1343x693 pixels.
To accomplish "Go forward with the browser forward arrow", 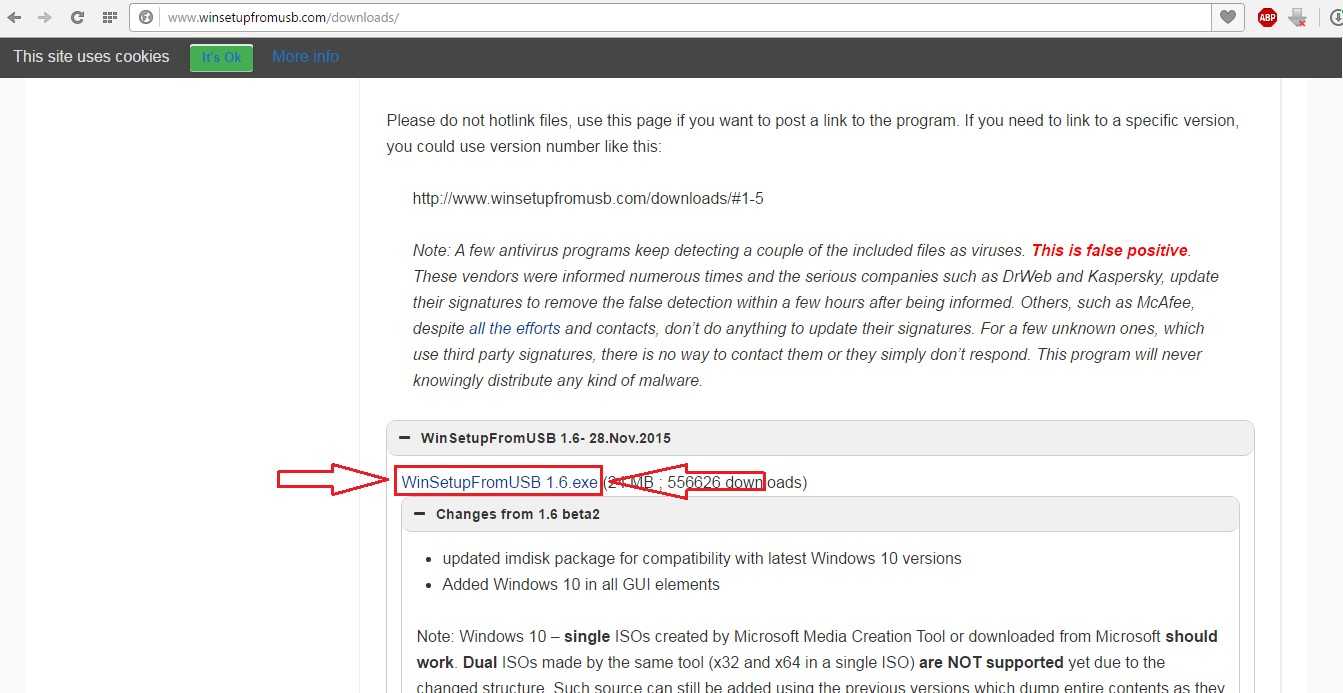I will tap(45, 17).
